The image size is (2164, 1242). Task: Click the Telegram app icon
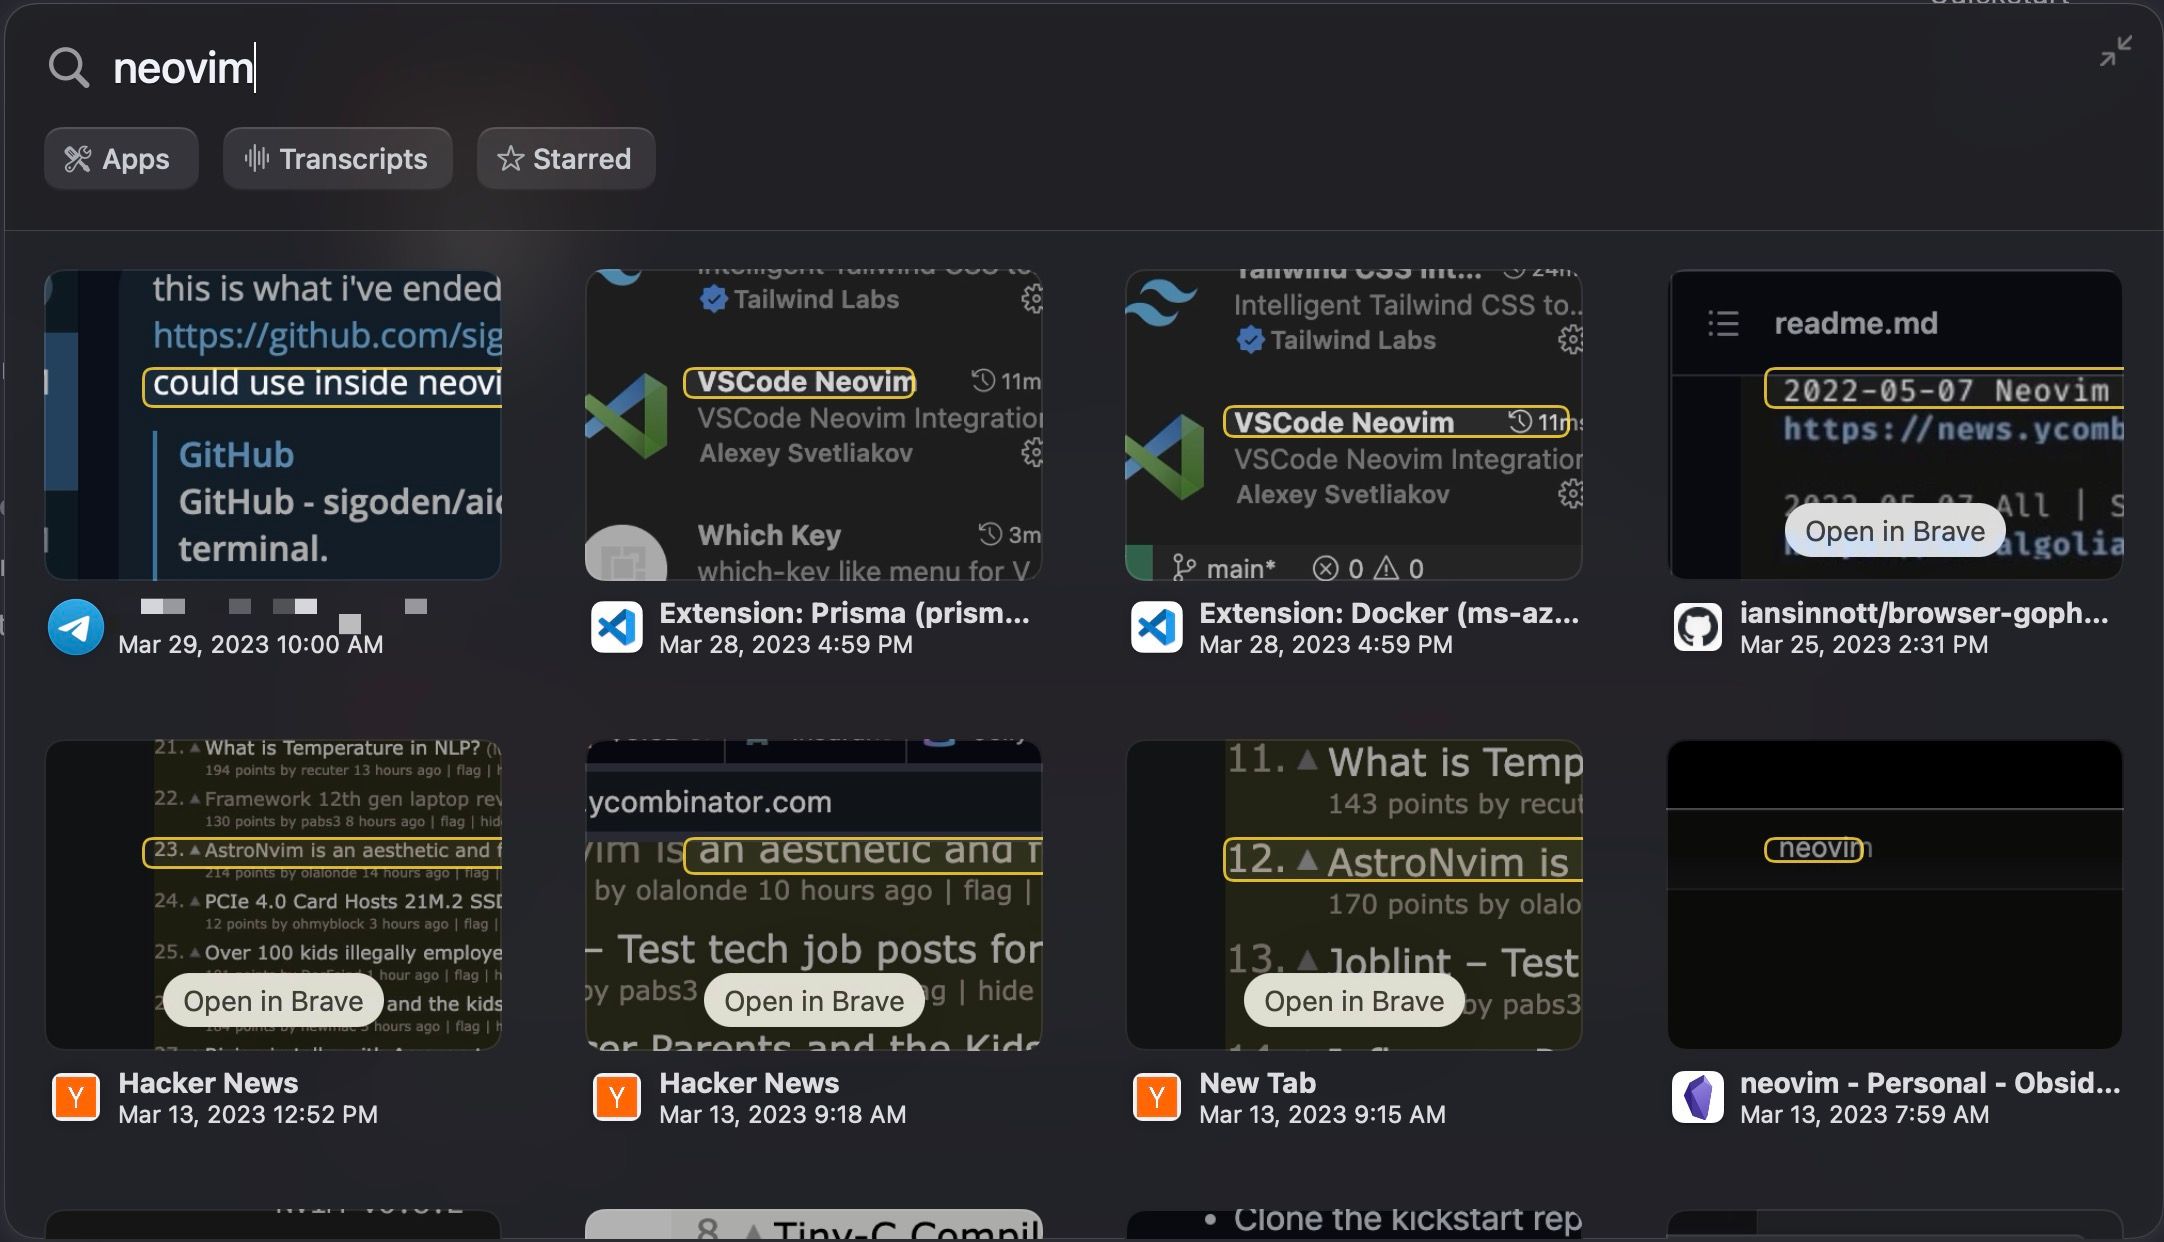[76, 627]
